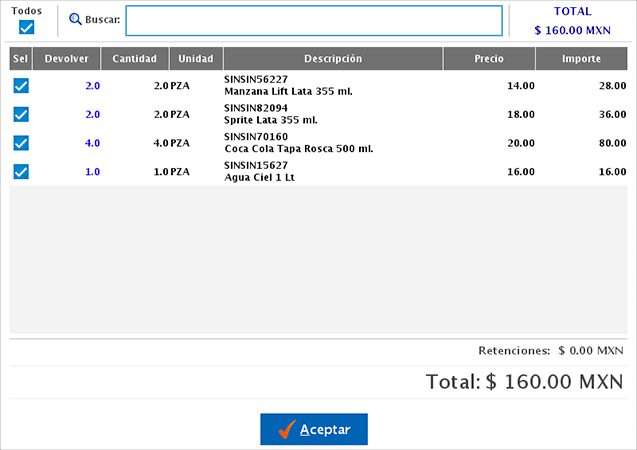The width and height of the screenshot is (637, 450).
Task: Click the 14.00 price cell
Action: tap(521, 86)
